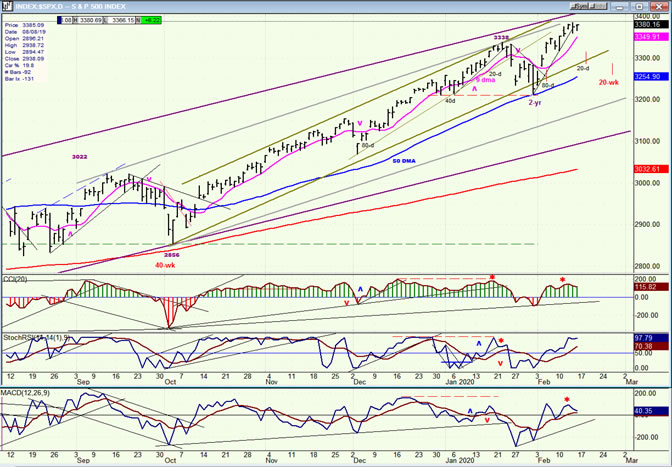Click the red 40-wk cycle label

(x=165, y=265)
